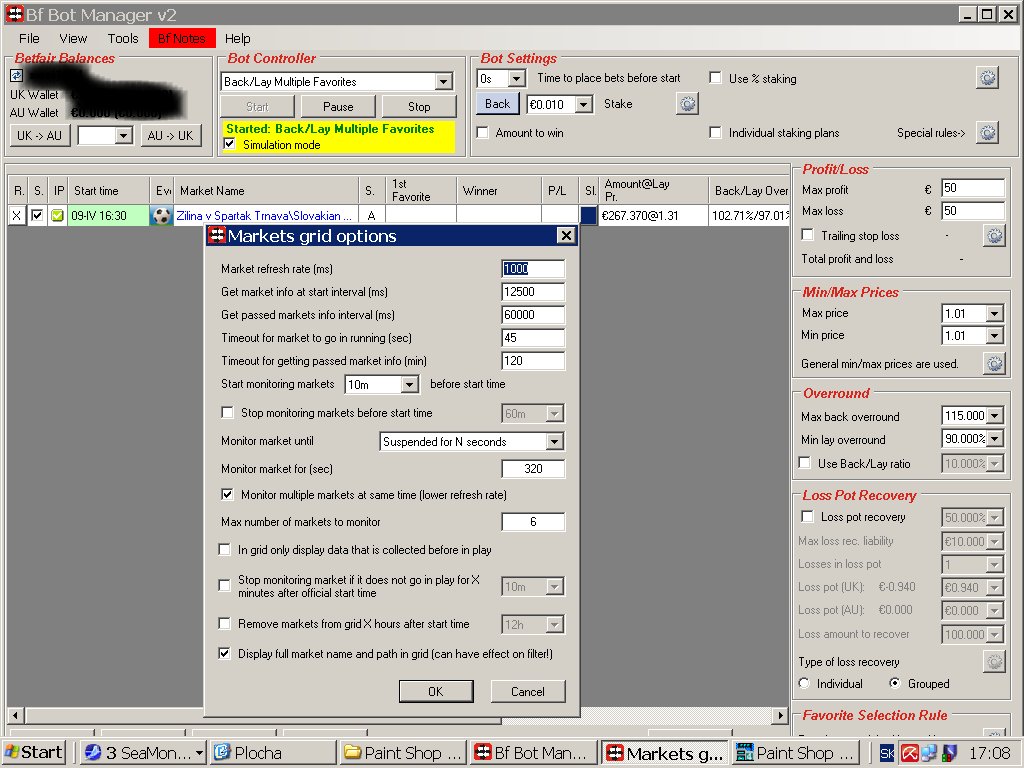Click the AU -> UK transfer button
The image size is (1024, 768).
click(170, 135)
